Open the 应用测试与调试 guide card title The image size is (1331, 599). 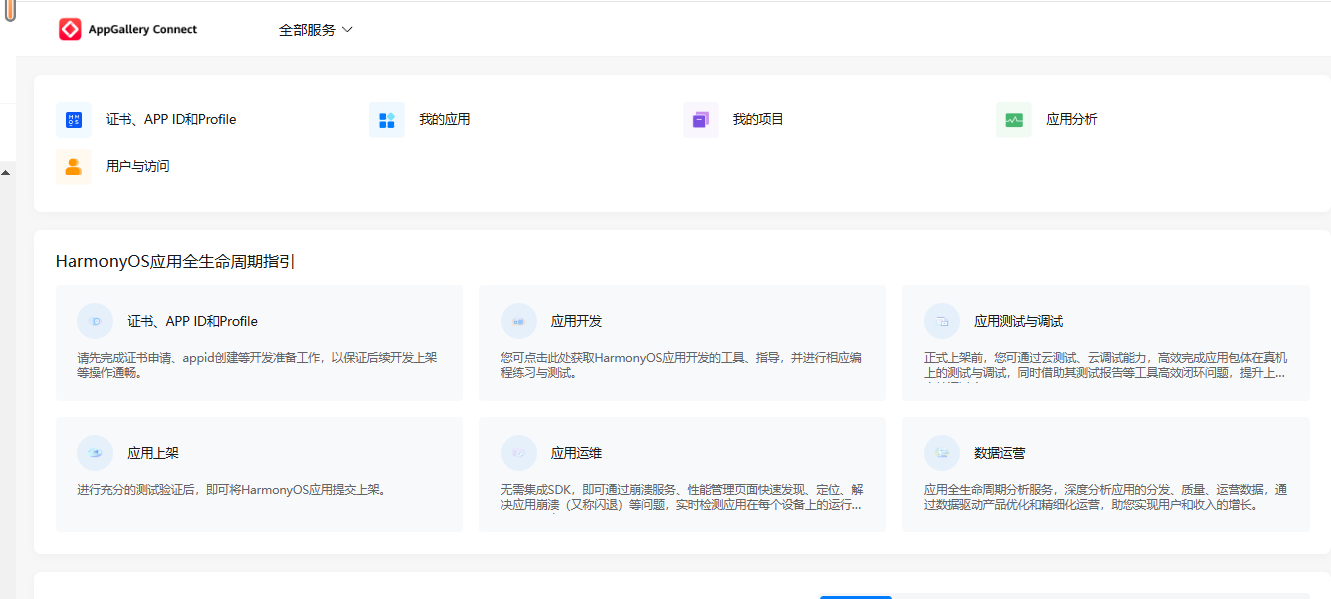tap(1018, 321)
